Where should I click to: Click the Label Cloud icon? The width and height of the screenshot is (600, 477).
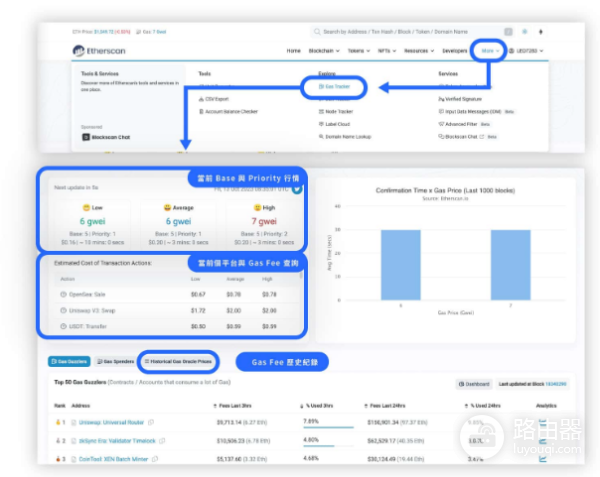pyautogui.click(x=321, y=124)
